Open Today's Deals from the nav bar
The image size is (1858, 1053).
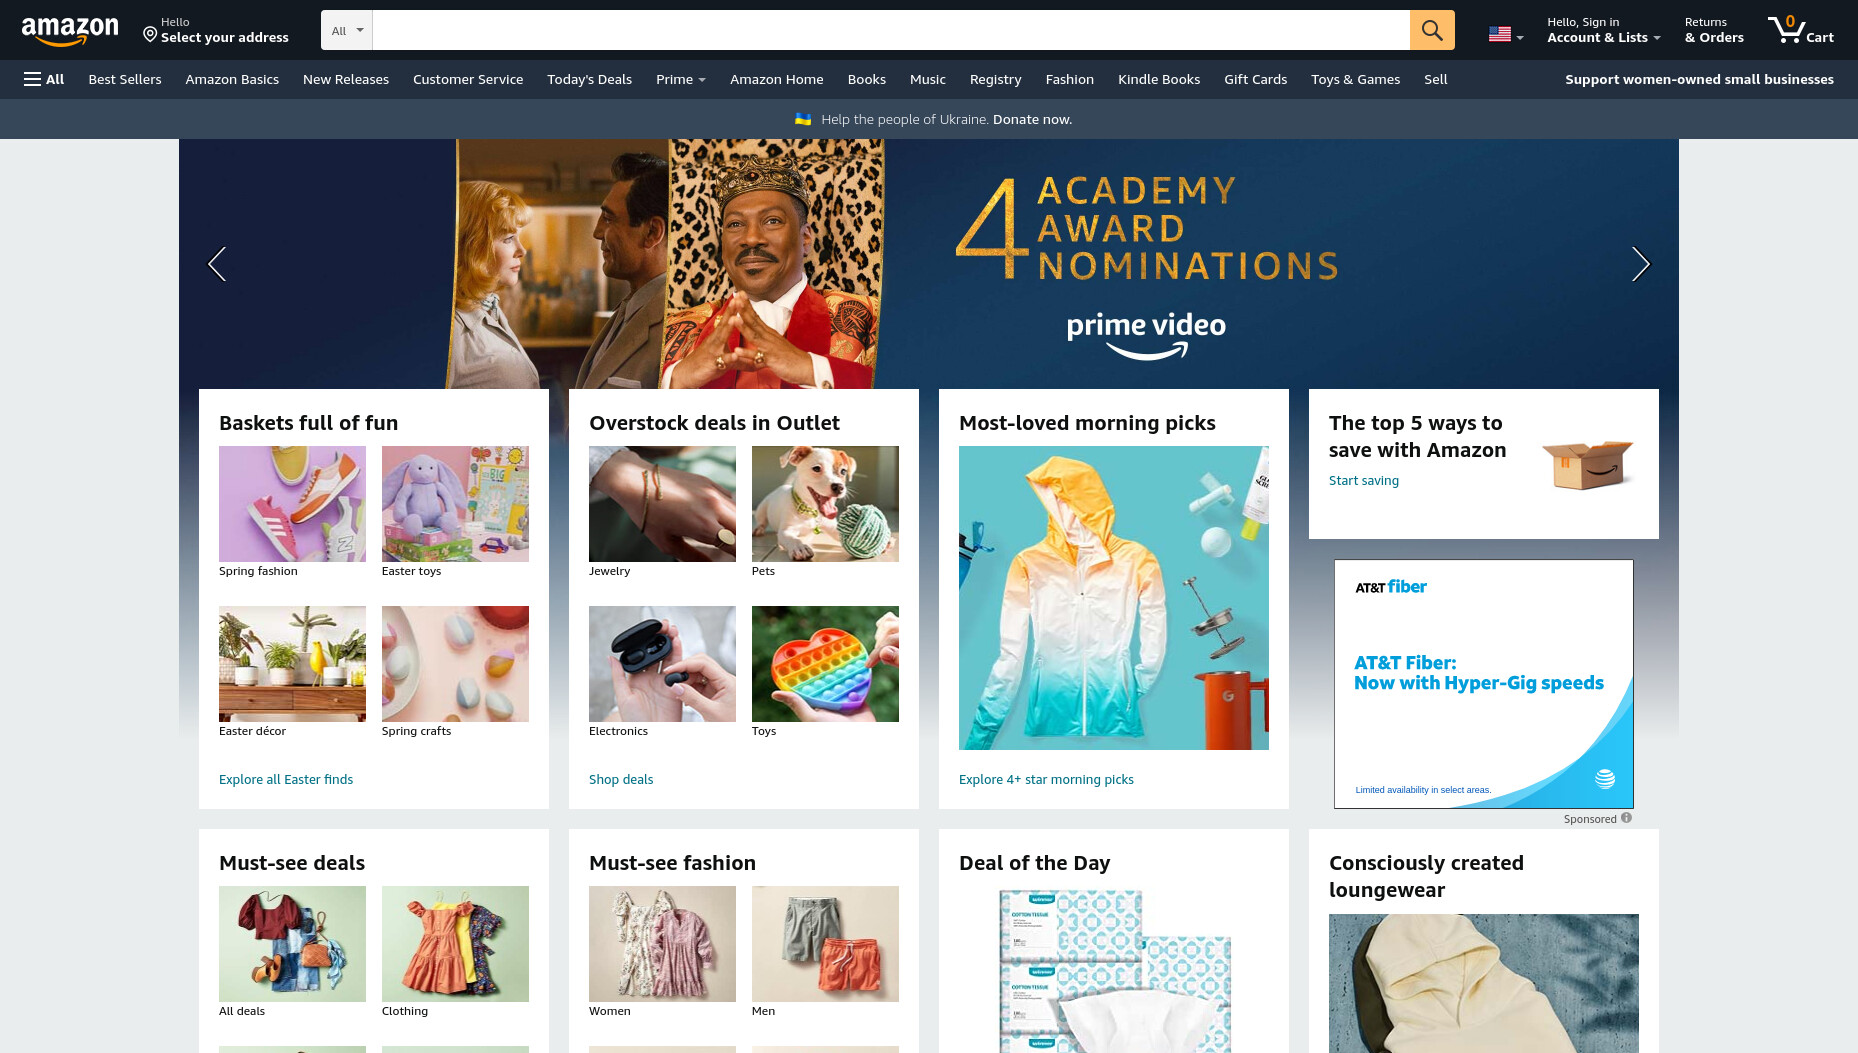tap(589, 79)
